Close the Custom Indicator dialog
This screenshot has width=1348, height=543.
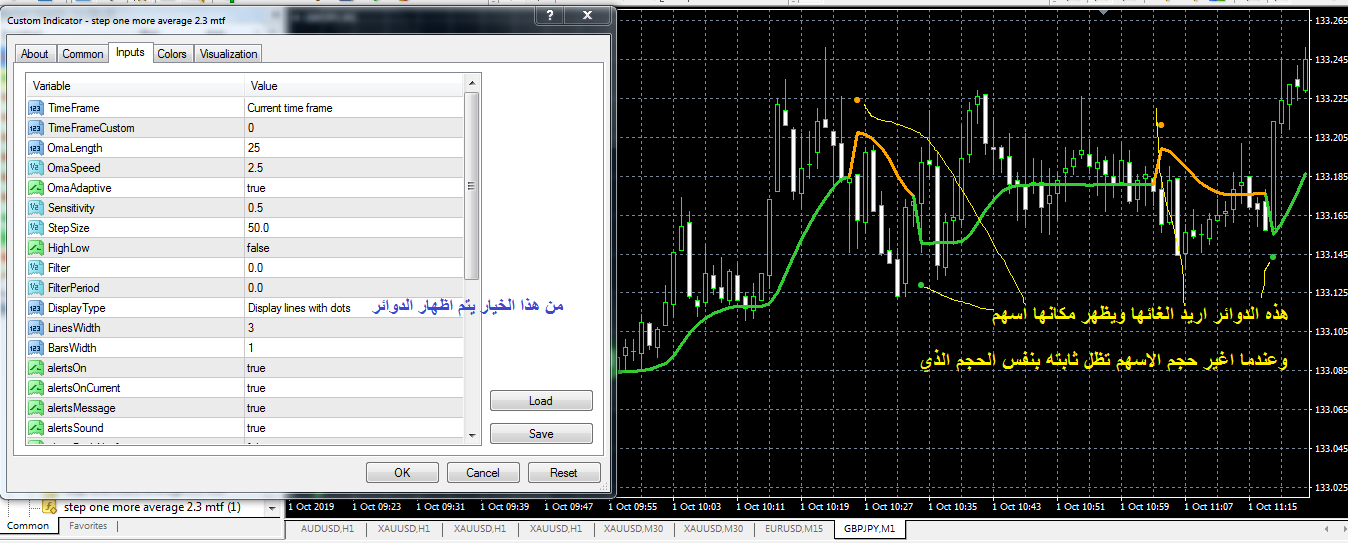[587, 16]
